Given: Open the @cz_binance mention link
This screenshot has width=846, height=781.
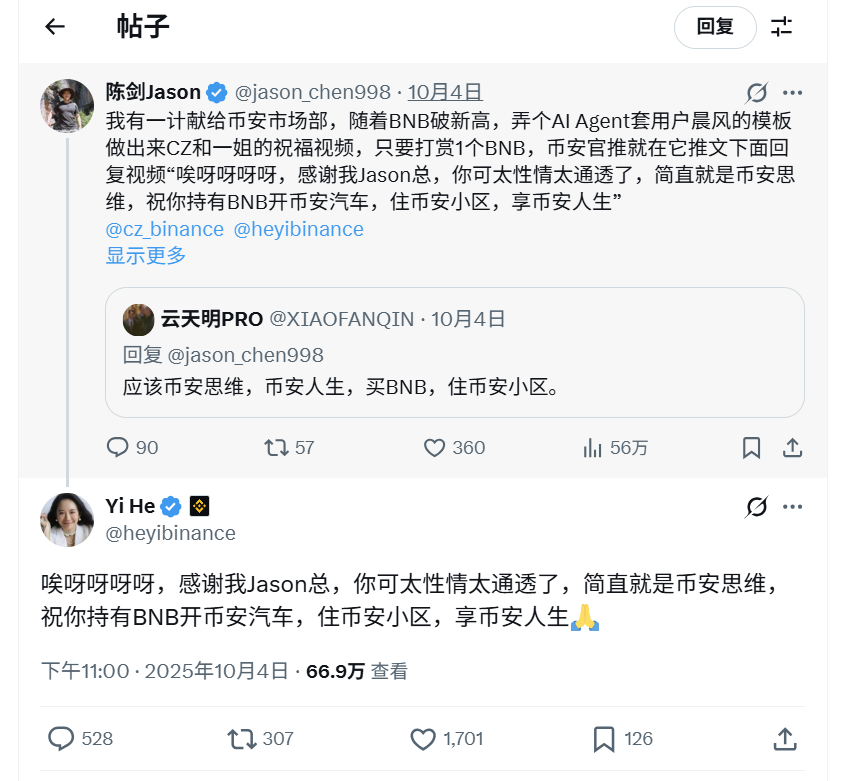Looking at the screenshot, I should pyautogui.click(x=165, y=229).
